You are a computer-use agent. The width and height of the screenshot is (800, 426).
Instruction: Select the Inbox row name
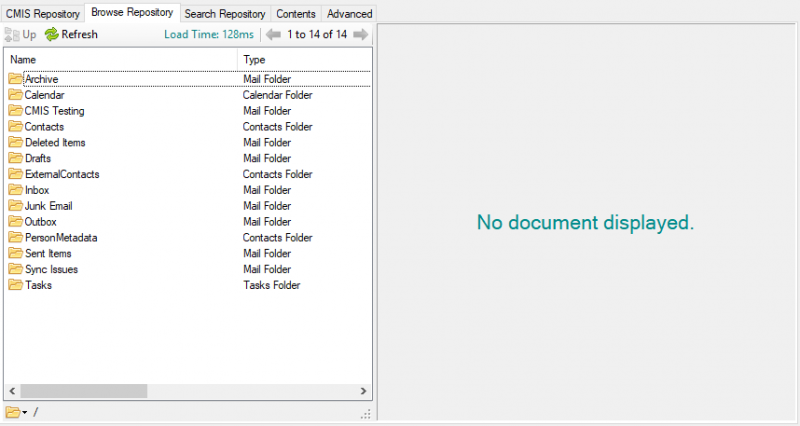click(37, 190)
